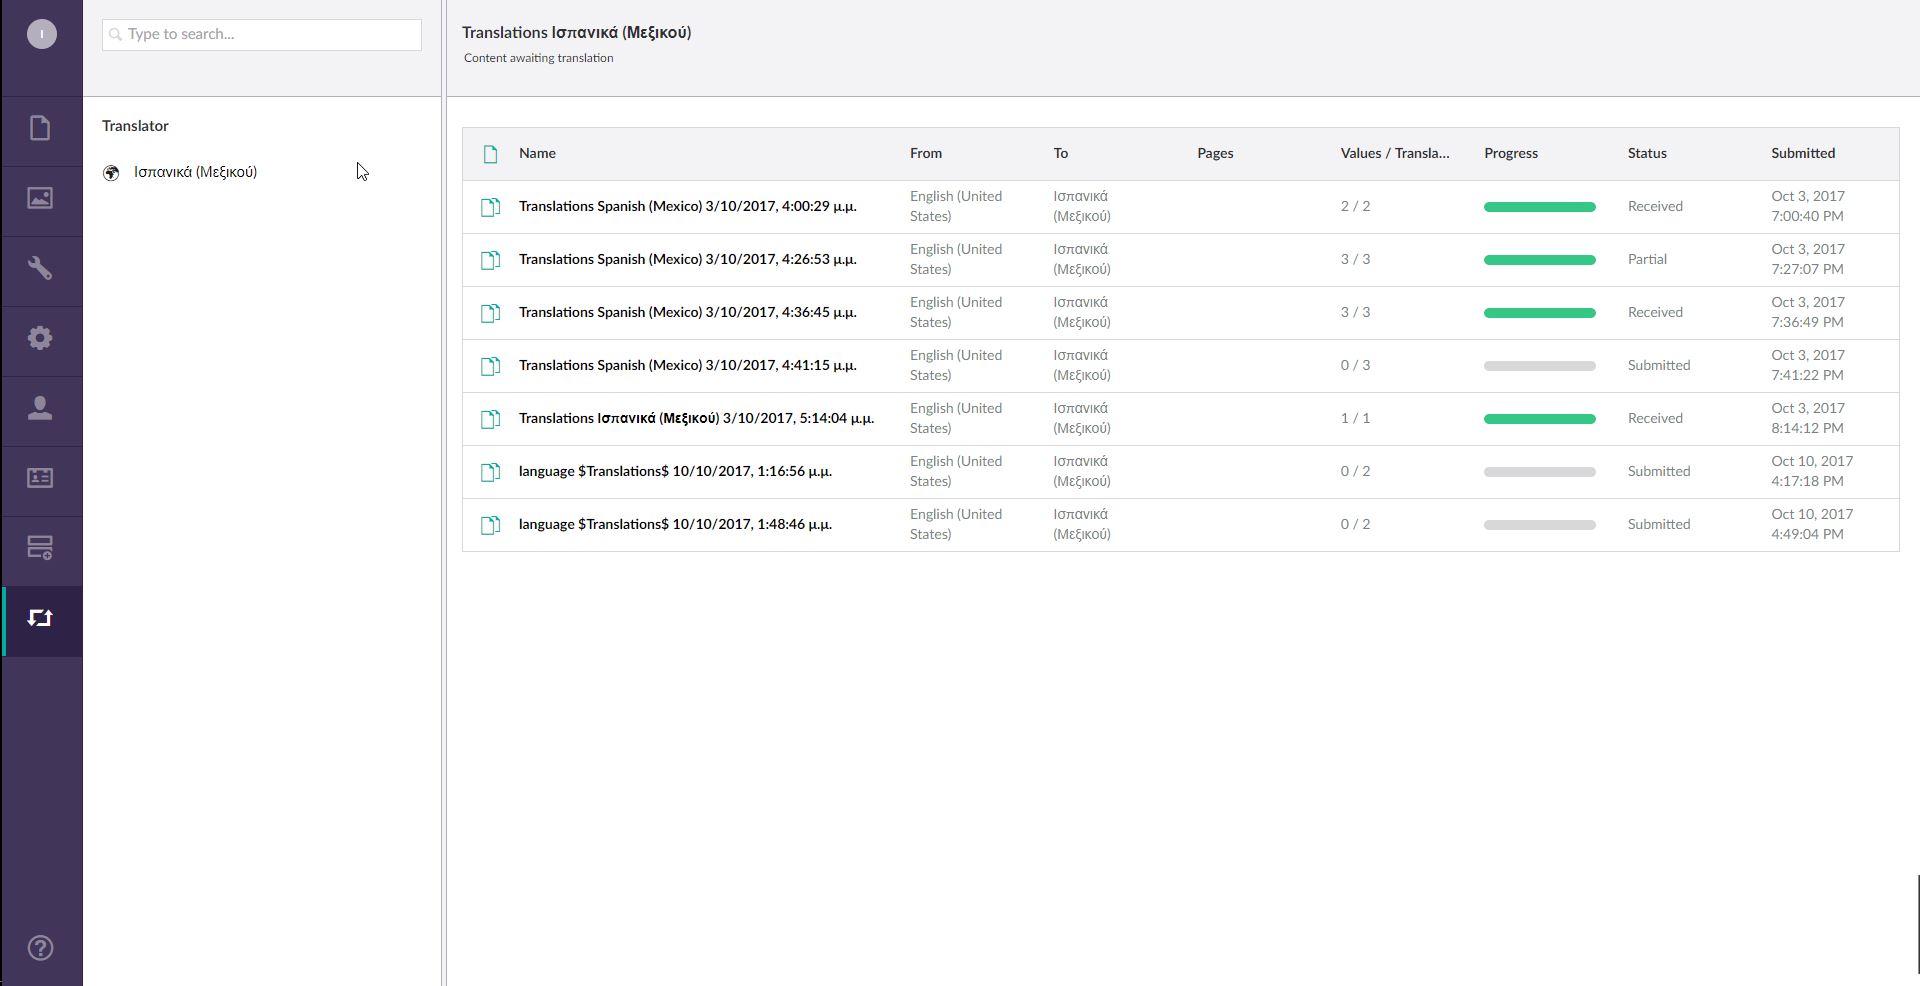Click the Pages column header
Image resolution: width=1920 pixels, height=986 pixels.
click(x=1215, y=153)
